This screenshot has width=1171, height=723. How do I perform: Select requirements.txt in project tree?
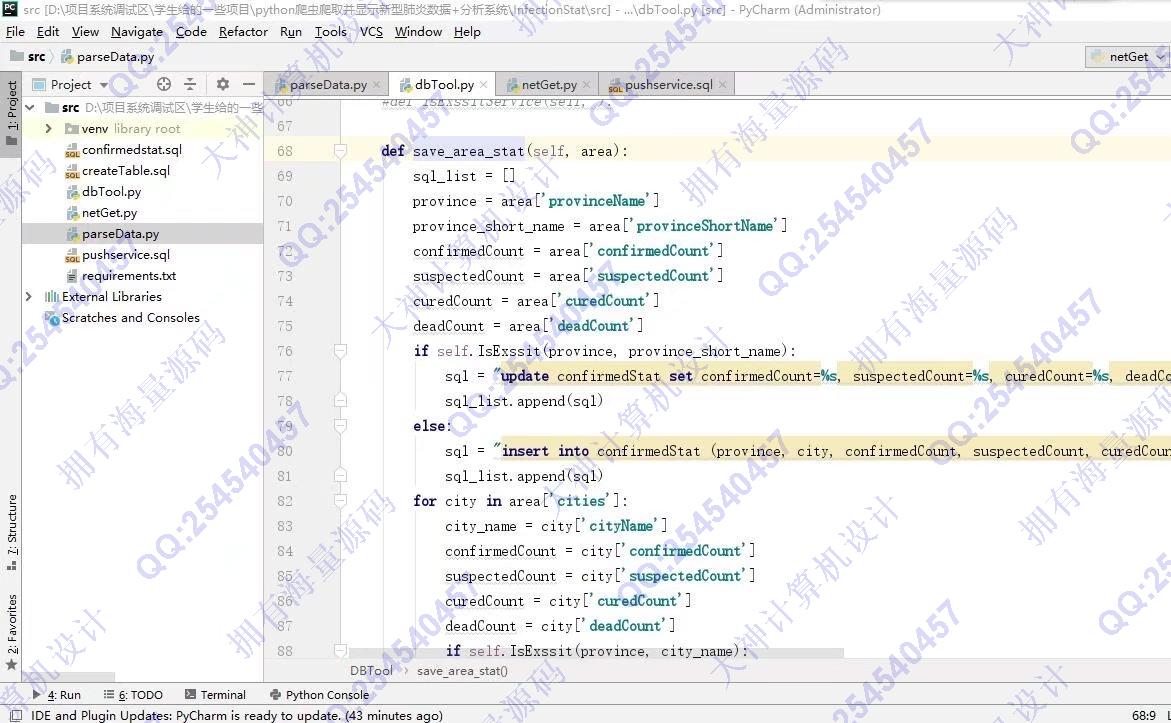pyautogui.click(x=128, y=276)
